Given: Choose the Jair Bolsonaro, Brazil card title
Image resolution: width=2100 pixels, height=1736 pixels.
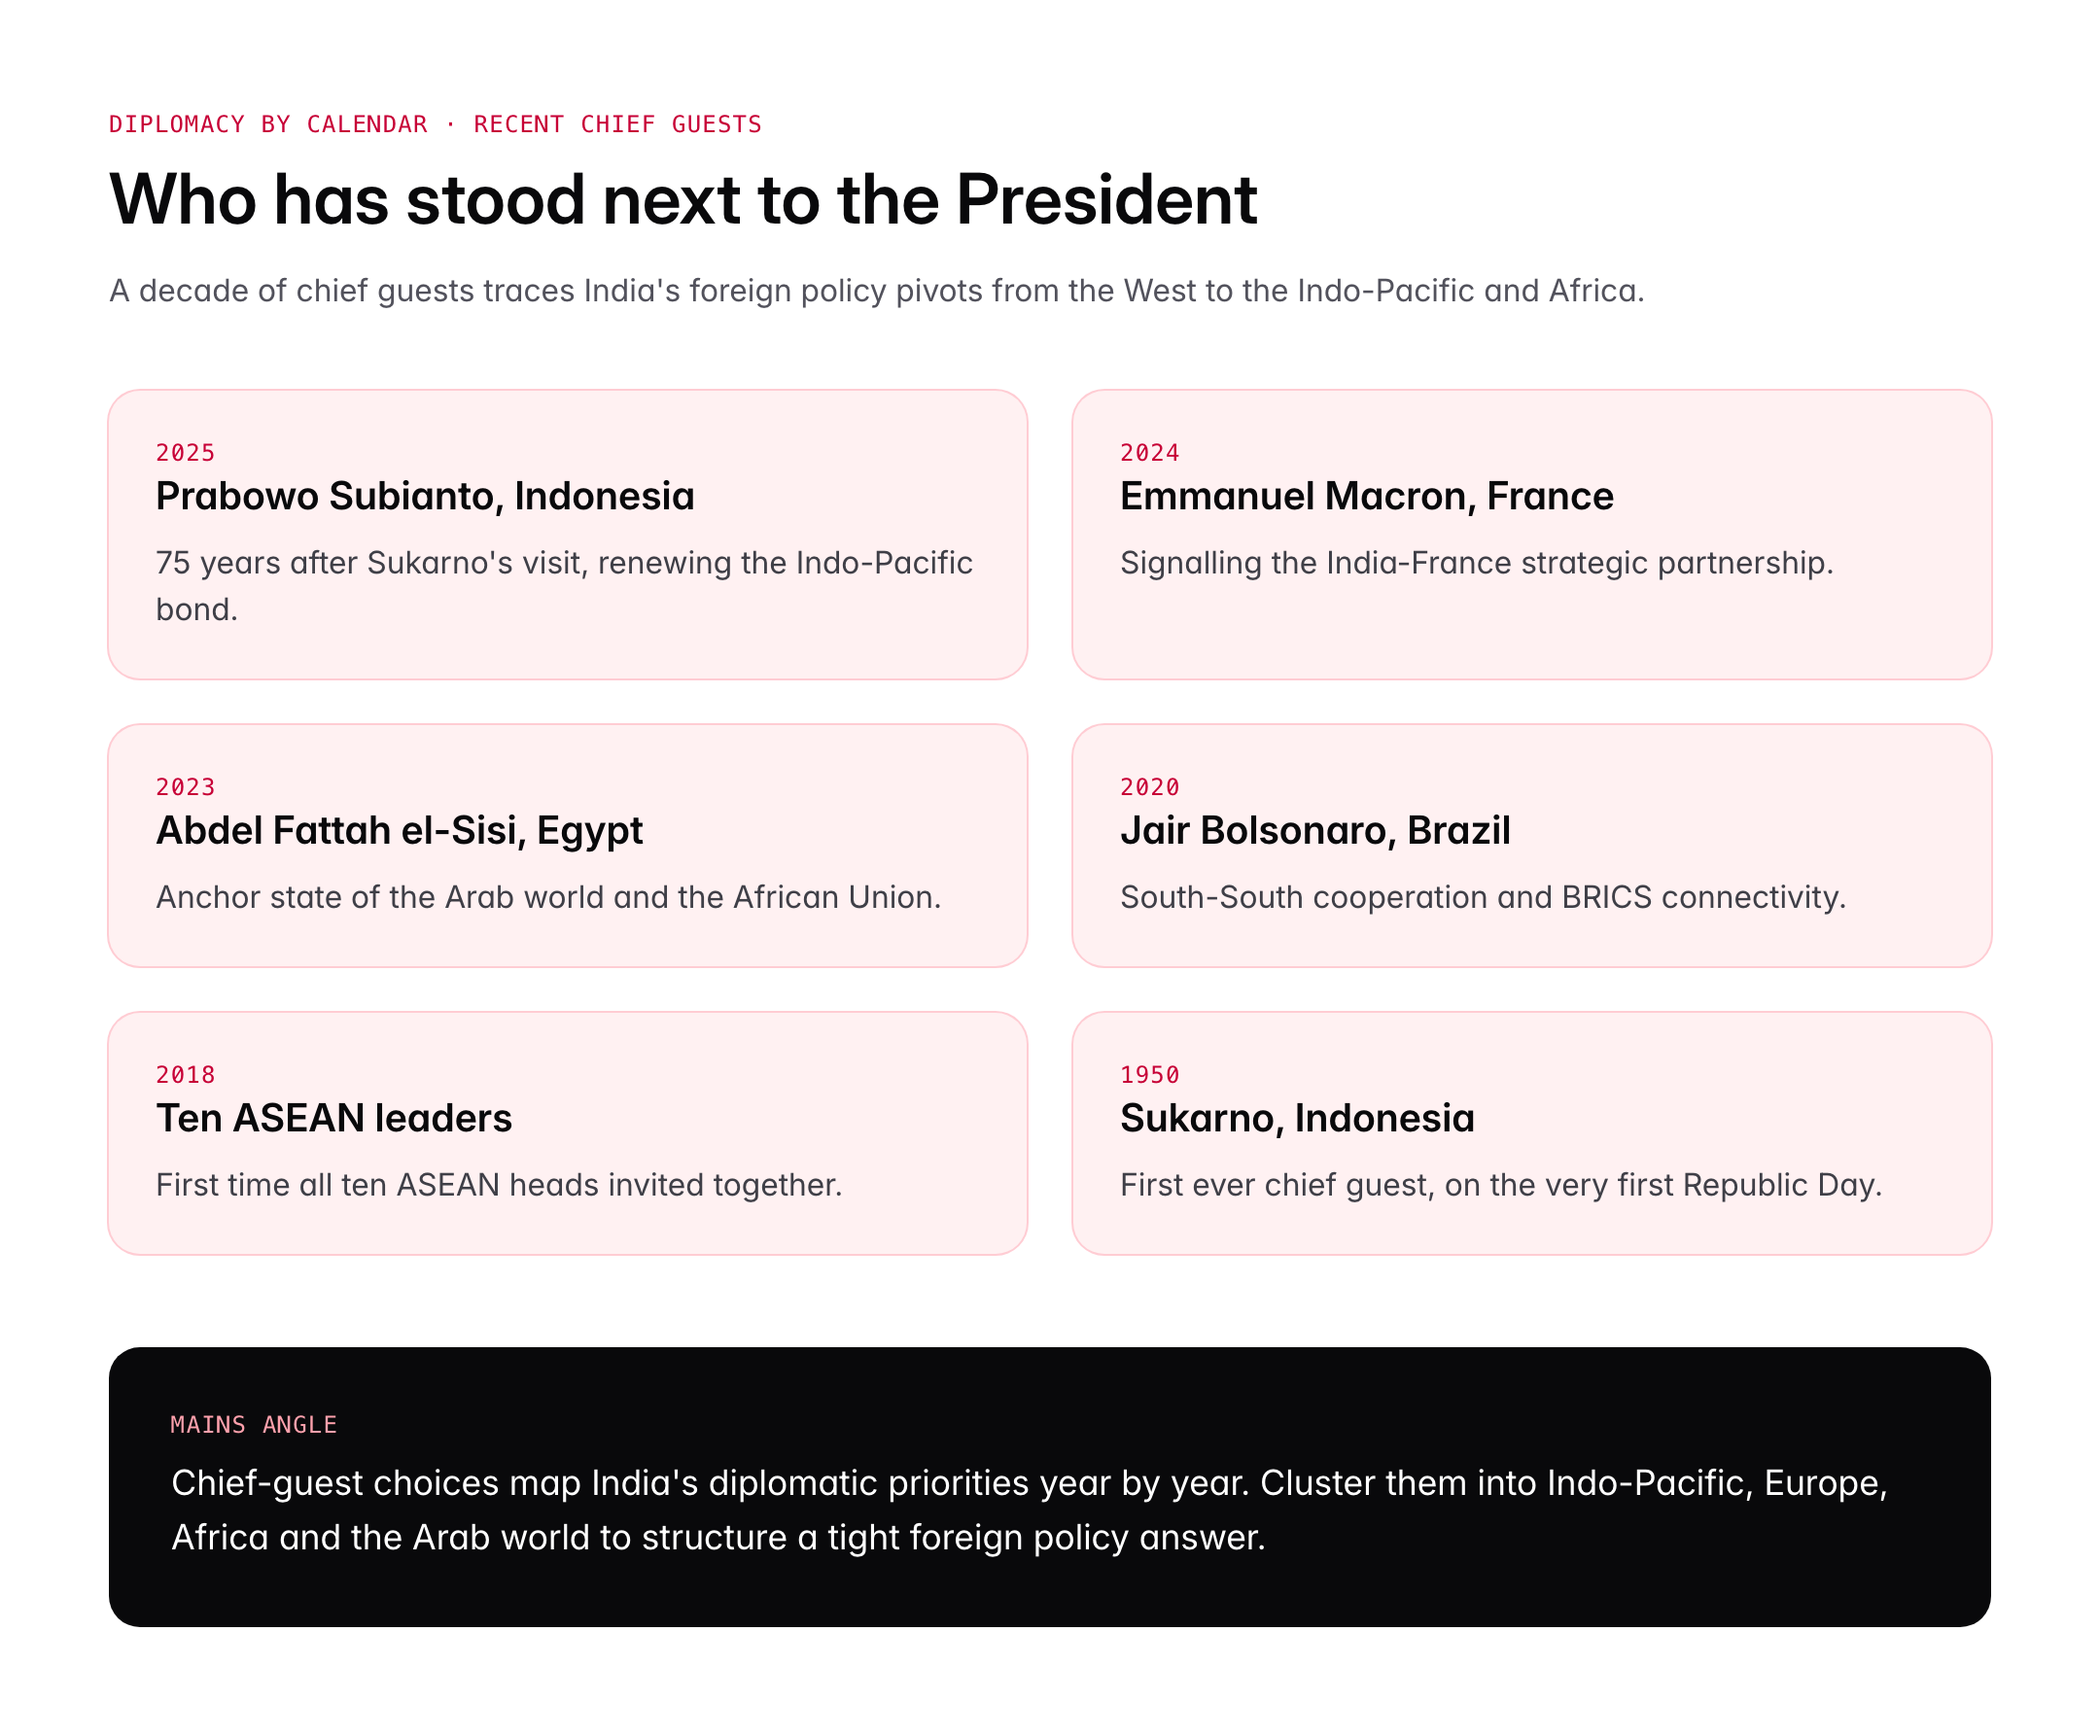Looking at the screenshot, I should [1314, 830].
